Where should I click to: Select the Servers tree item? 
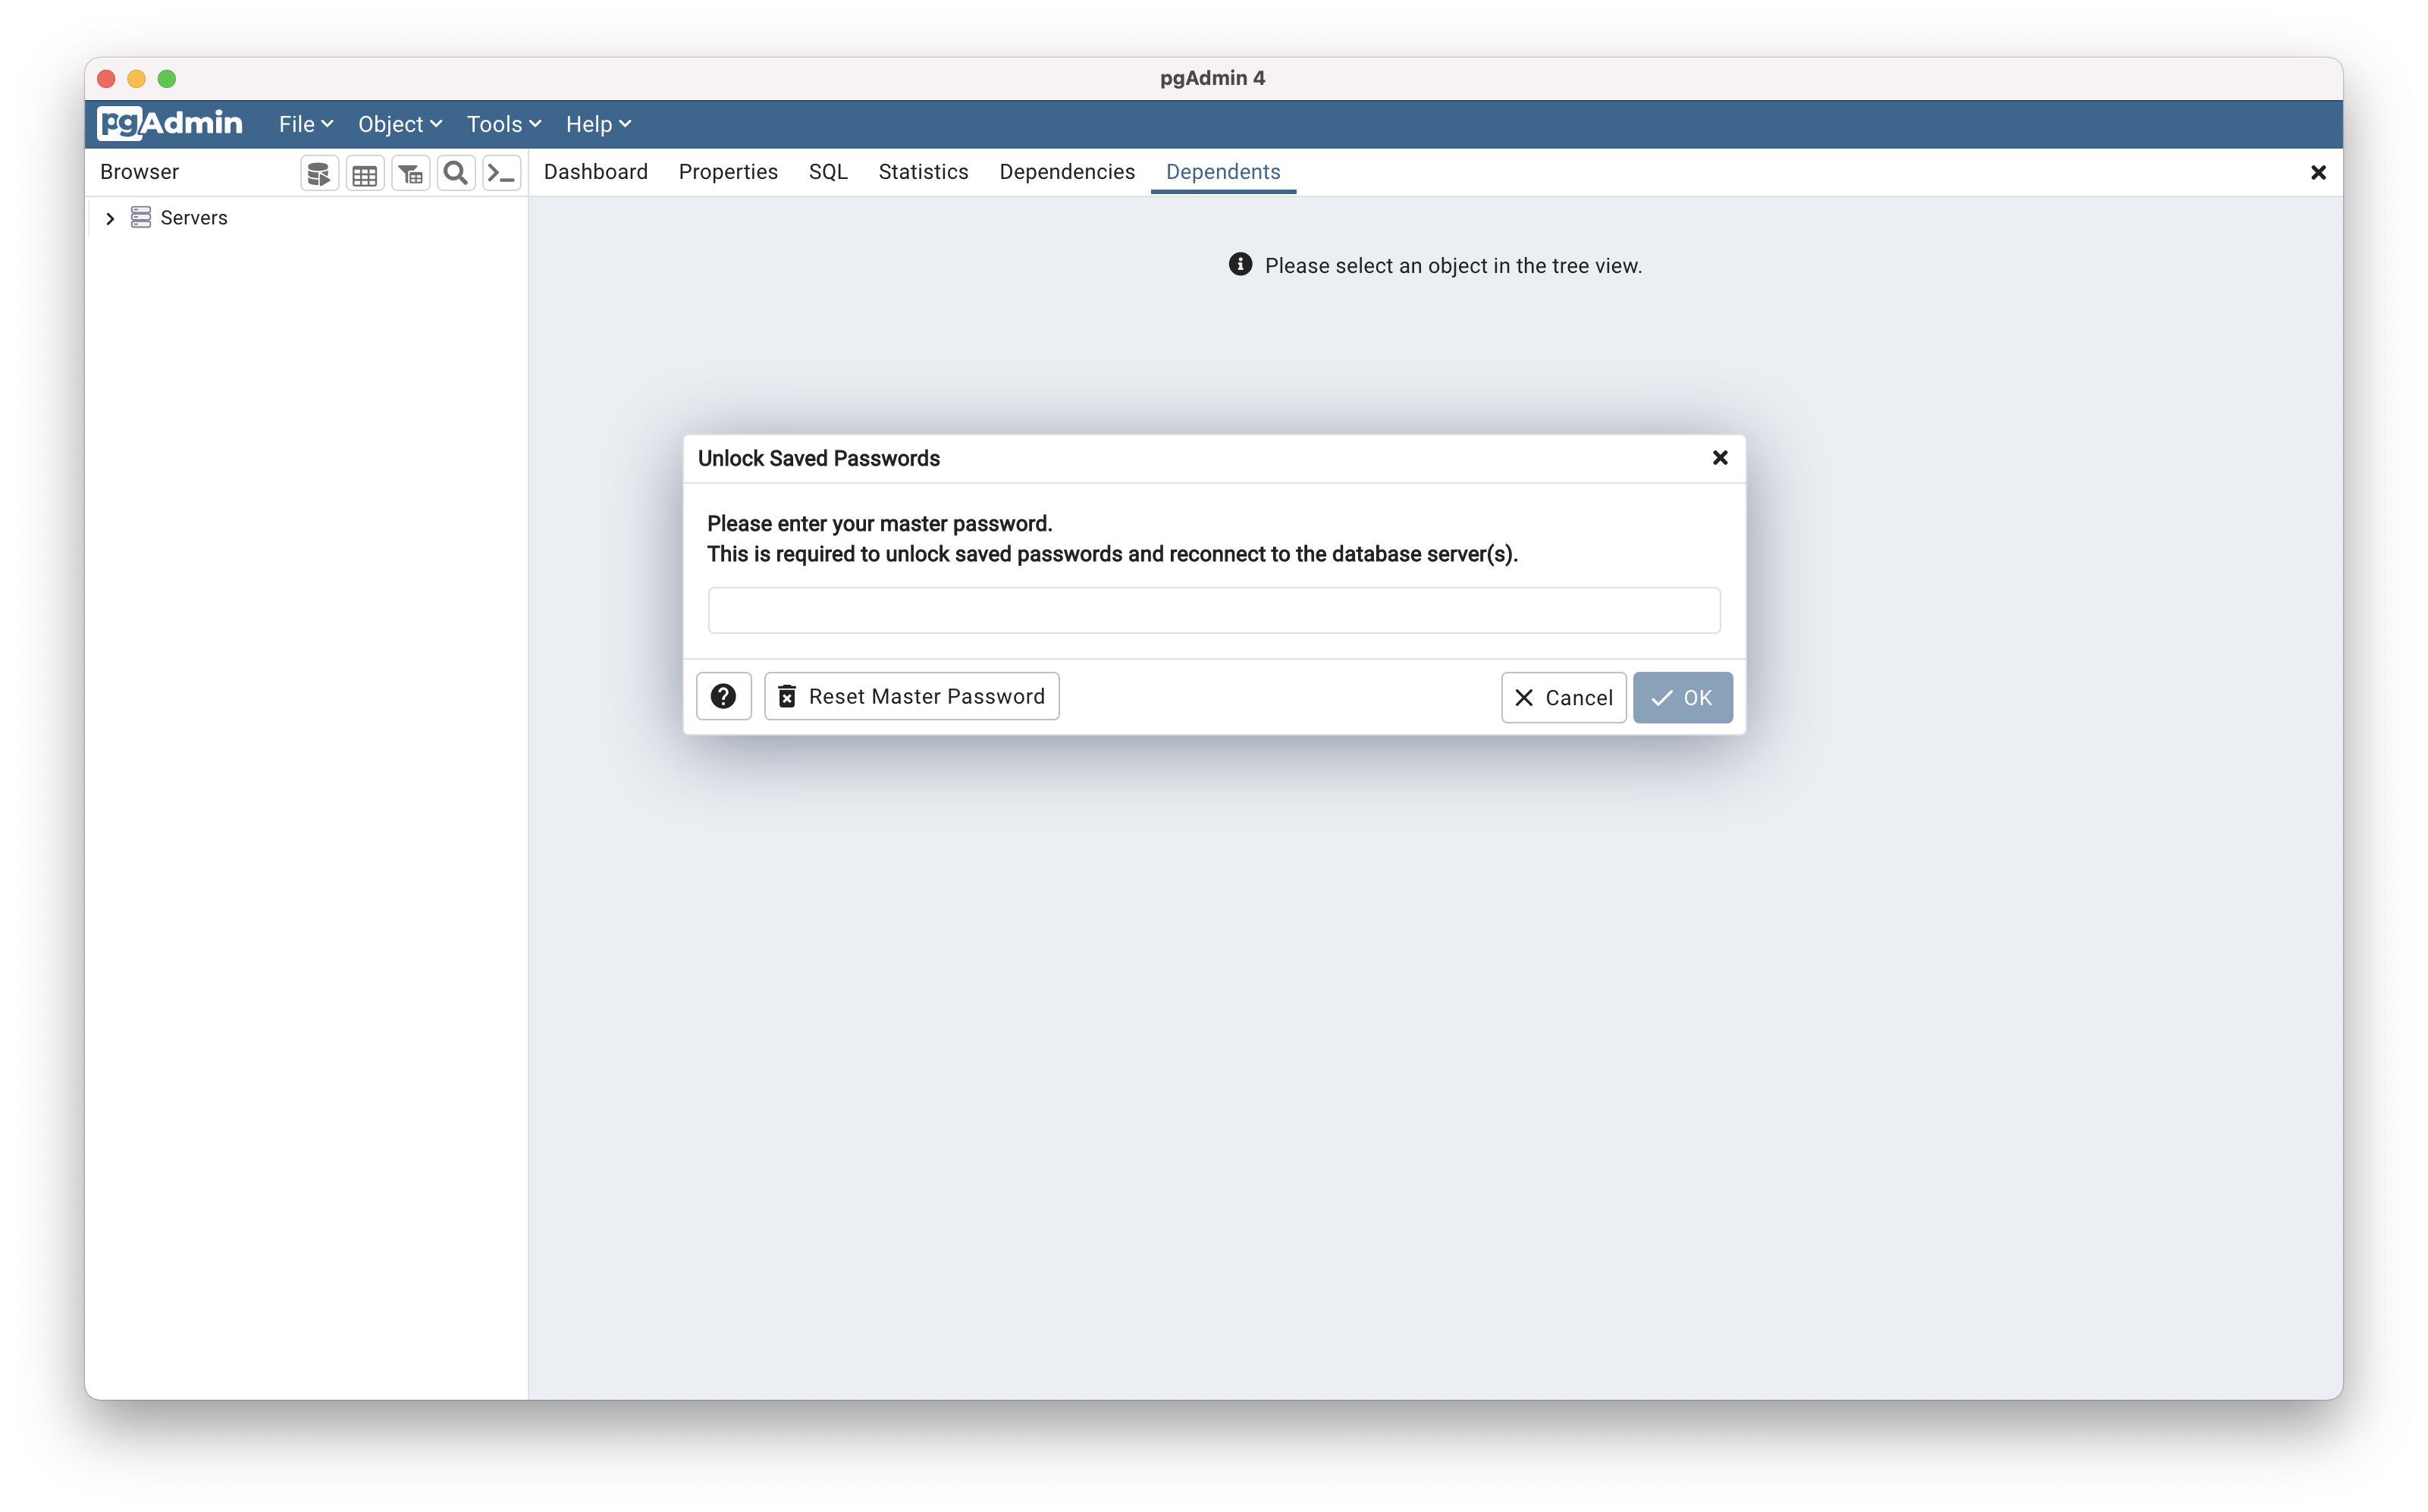(x=193, y=218)
